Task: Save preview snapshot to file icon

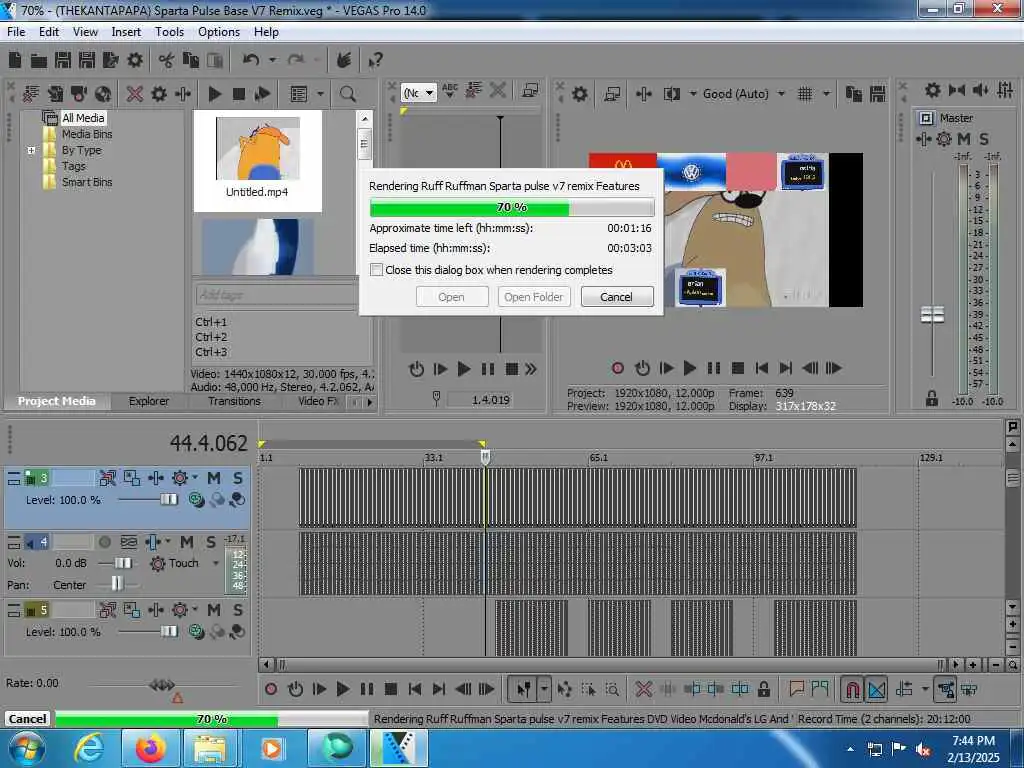Action: point(878,94)
